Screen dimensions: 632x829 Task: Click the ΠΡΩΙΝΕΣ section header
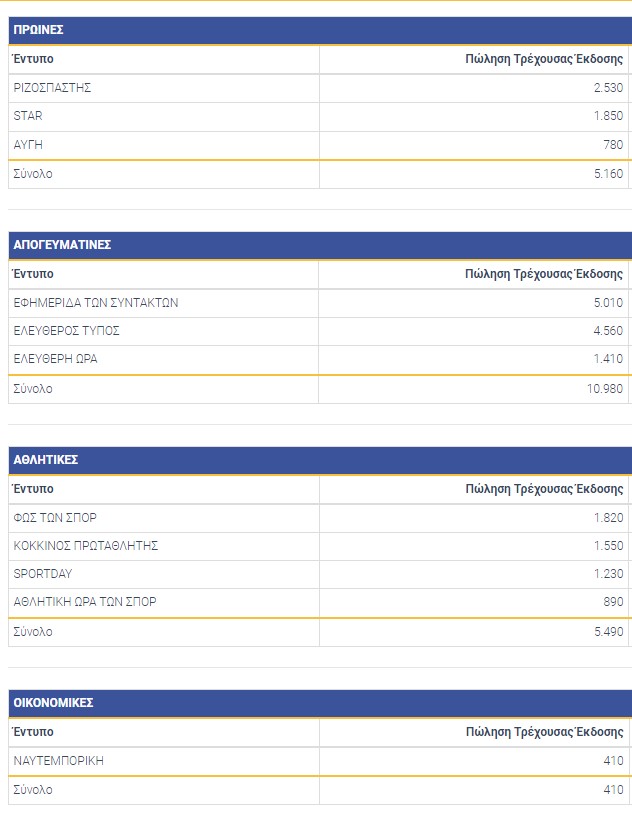click(x=320, y=30)
